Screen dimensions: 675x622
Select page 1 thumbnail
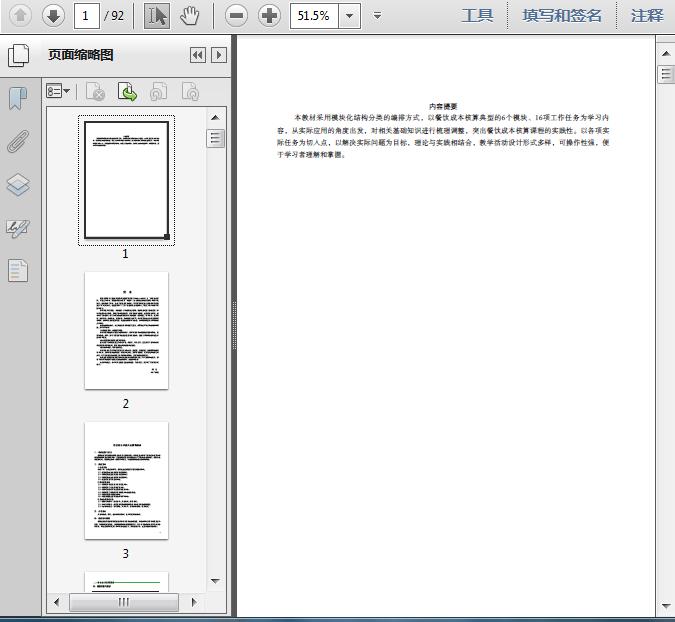(x=126, y=180)
